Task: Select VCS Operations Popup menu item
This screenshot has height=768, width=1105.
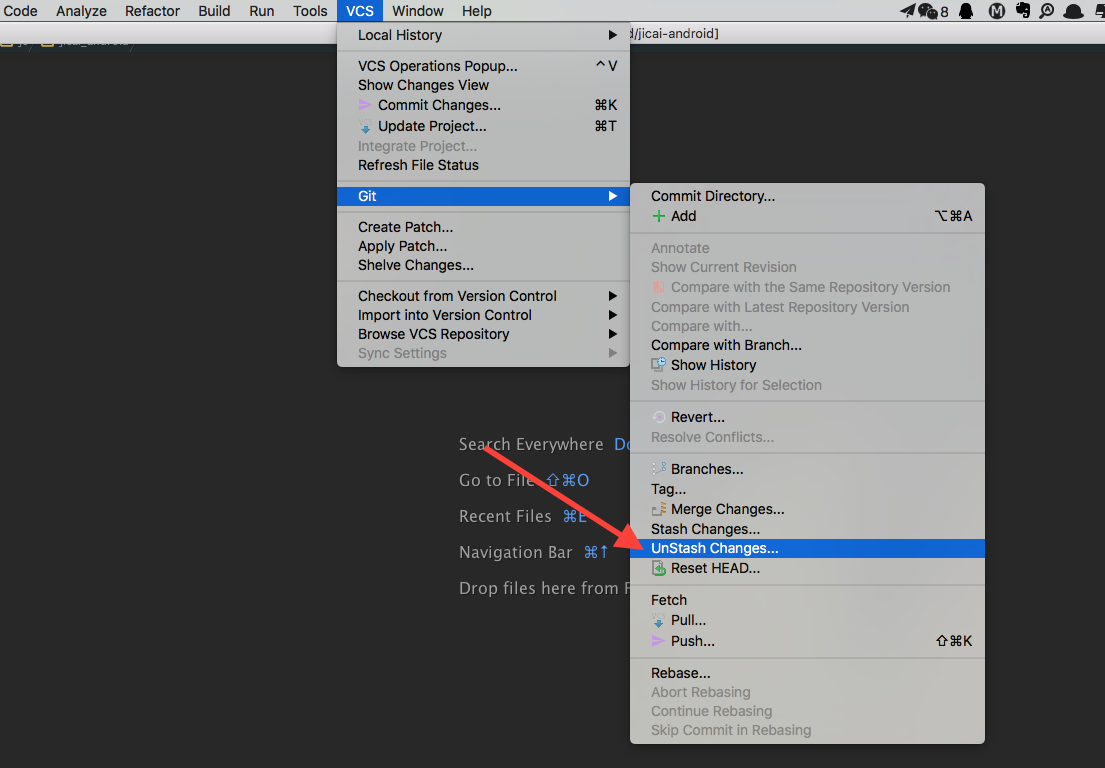Action: [x=483, y=66]
